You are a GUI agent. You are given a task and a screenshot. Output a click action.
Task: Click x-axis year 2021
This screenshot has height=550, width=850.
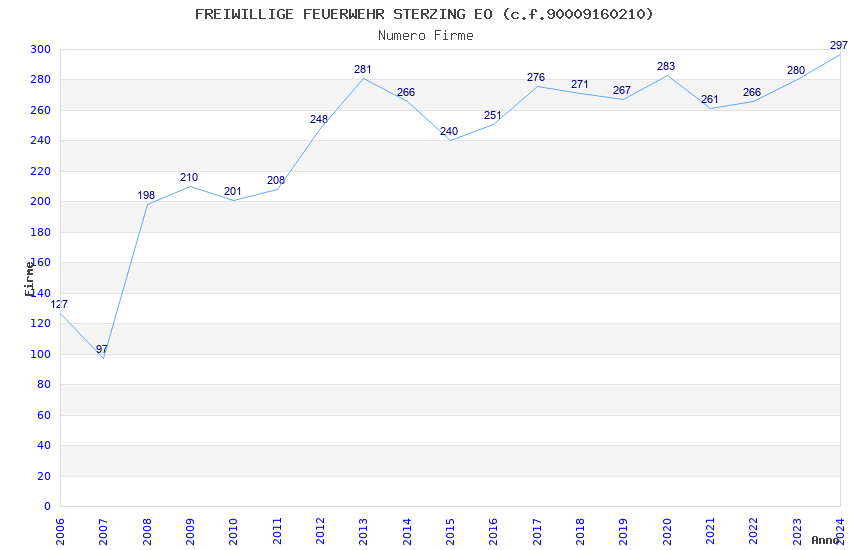(x=711, y=532)
